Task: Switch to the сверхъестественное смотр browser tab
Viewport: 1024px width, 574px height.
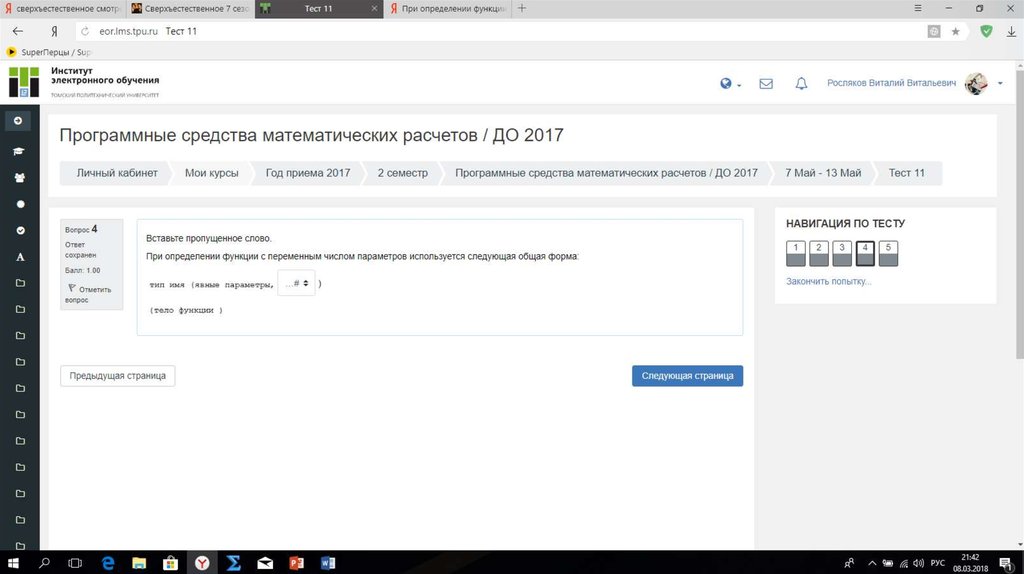Action: tap(63, 8)
